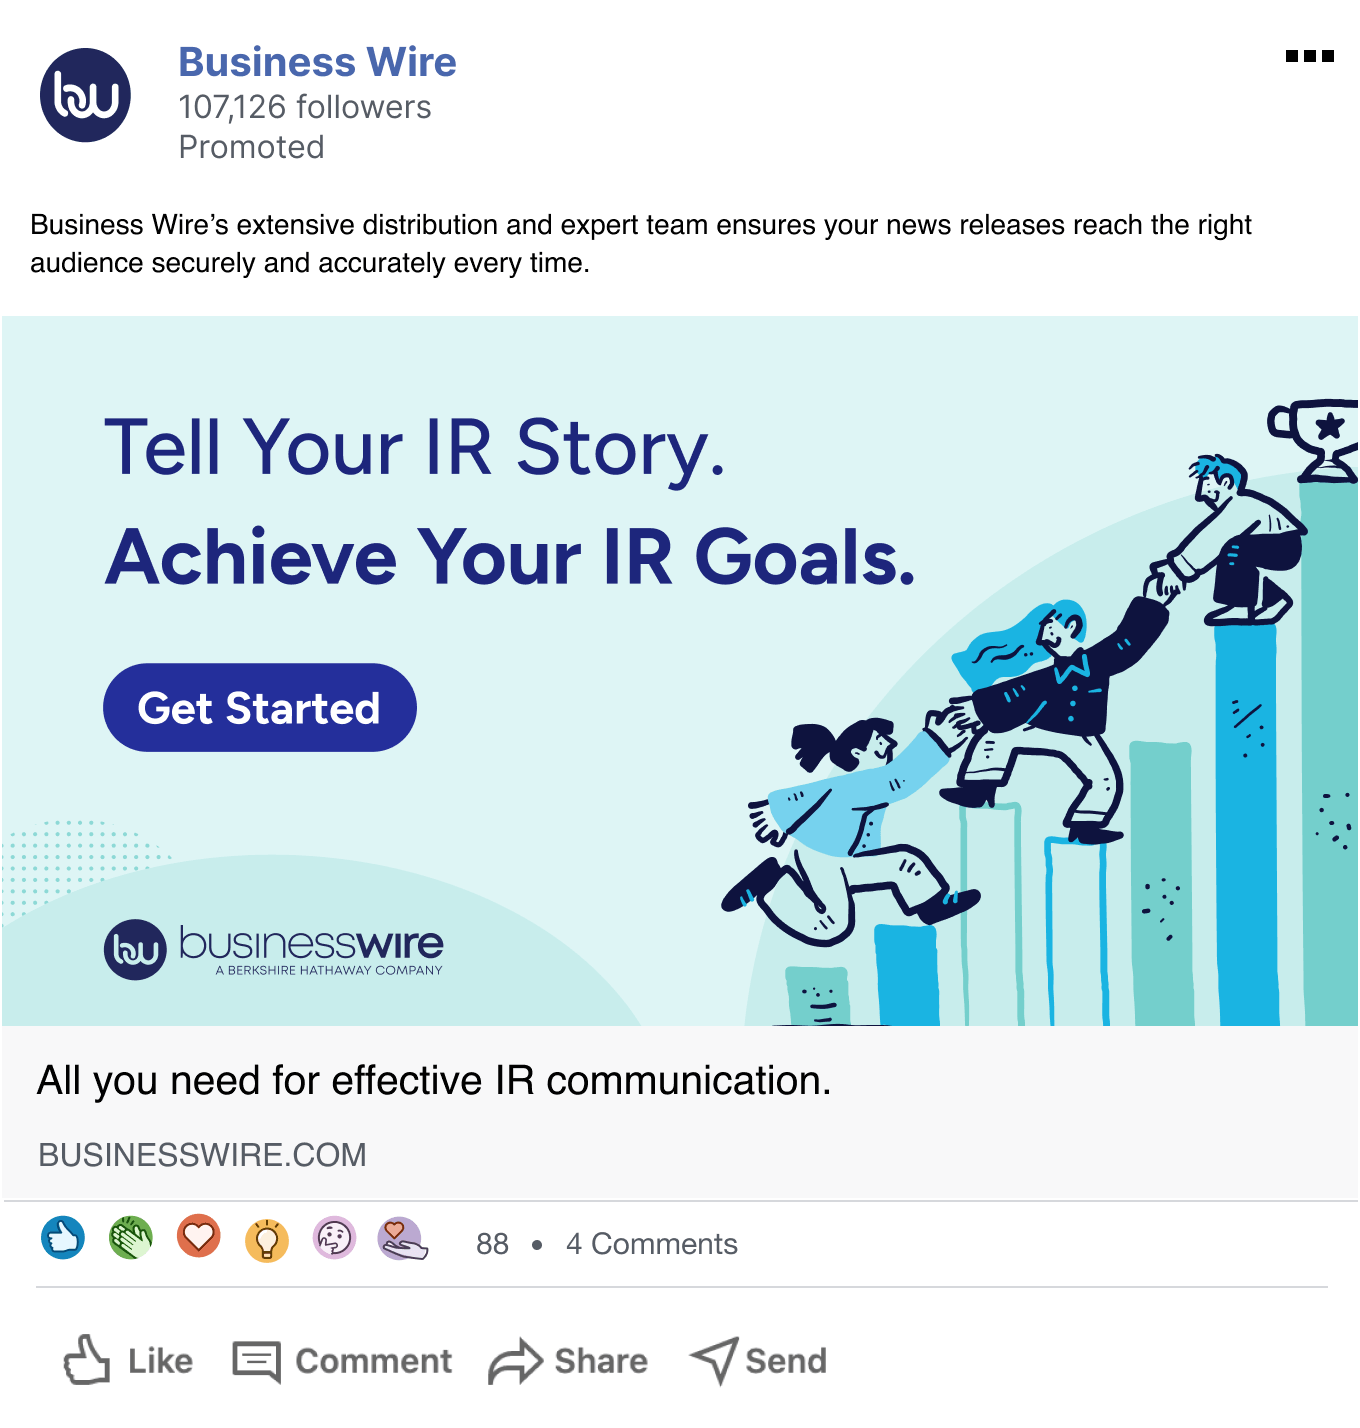View the 88 reactions count
The width and height of the screenshot is (1360, 1428).
click(x=492, y=1244)
